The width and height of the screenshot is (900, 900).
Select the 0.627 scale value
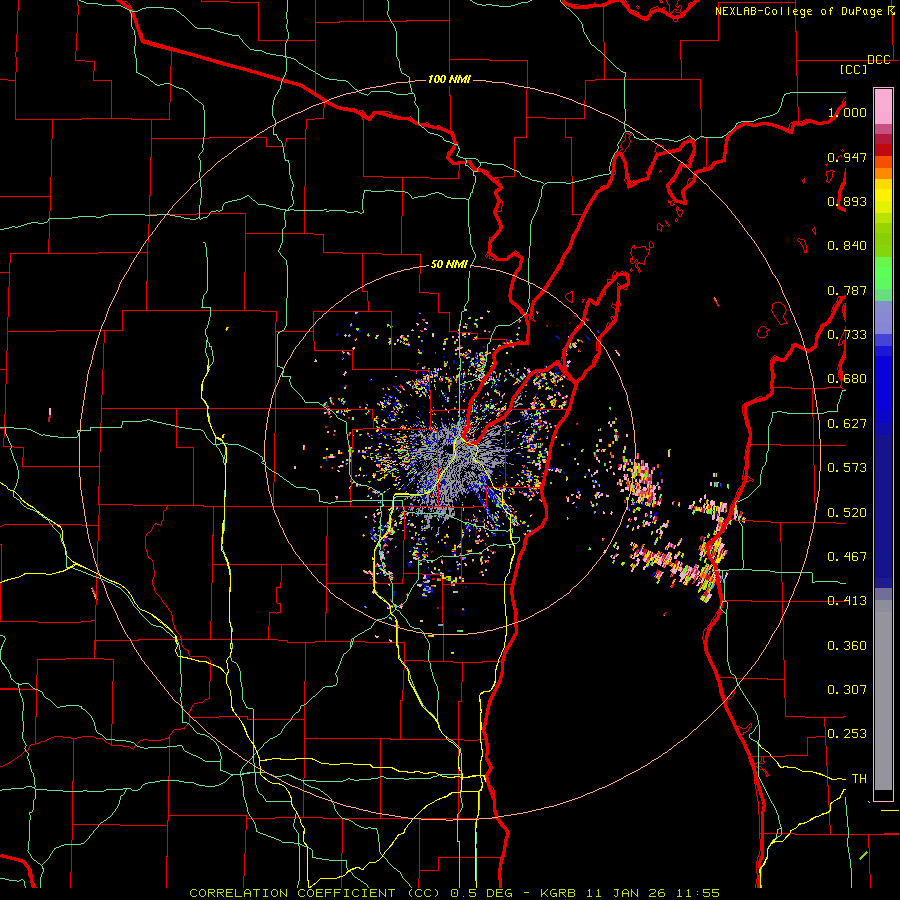(x=847, y=424)
